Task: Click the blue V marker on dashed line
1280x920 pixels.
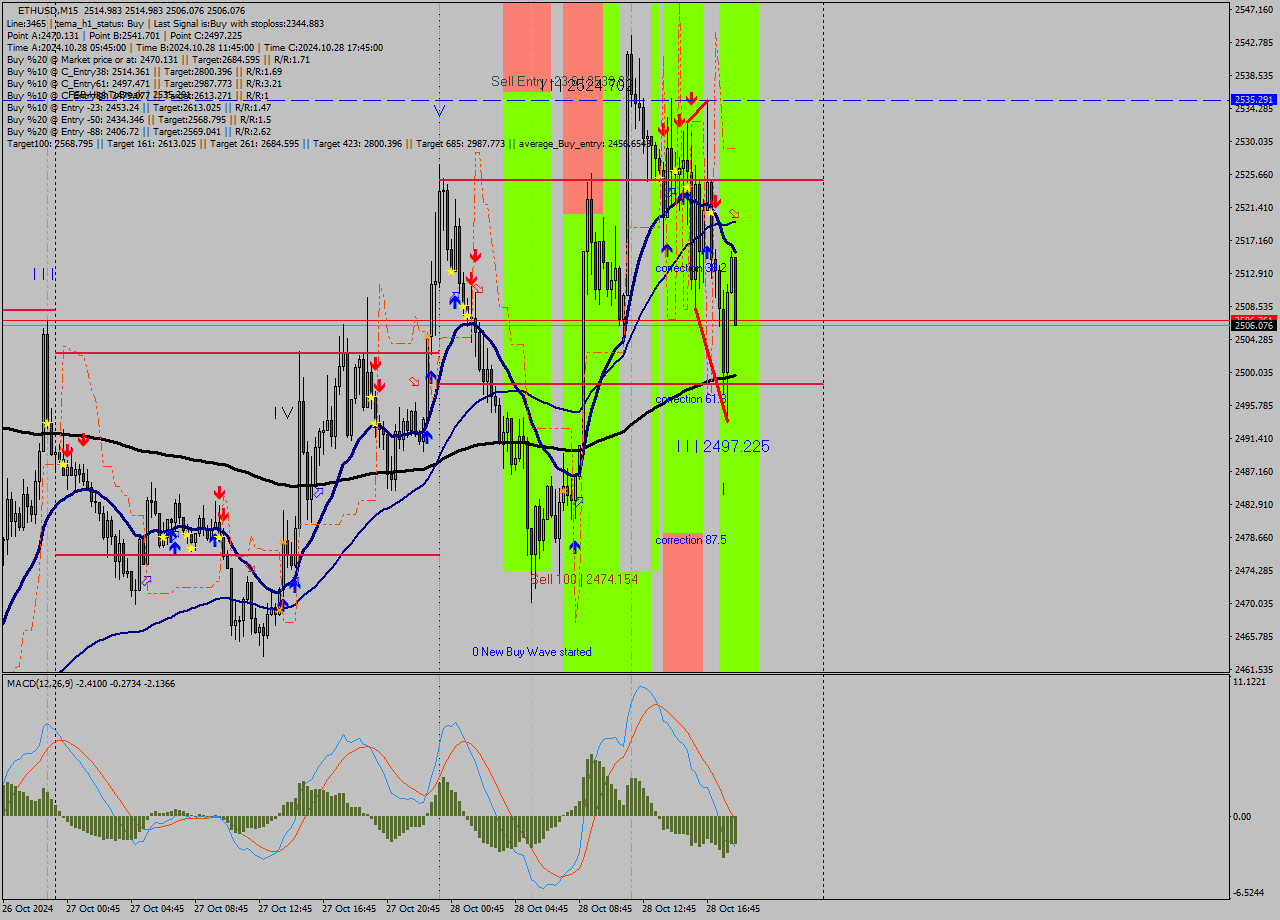Action: coord(439,110)
